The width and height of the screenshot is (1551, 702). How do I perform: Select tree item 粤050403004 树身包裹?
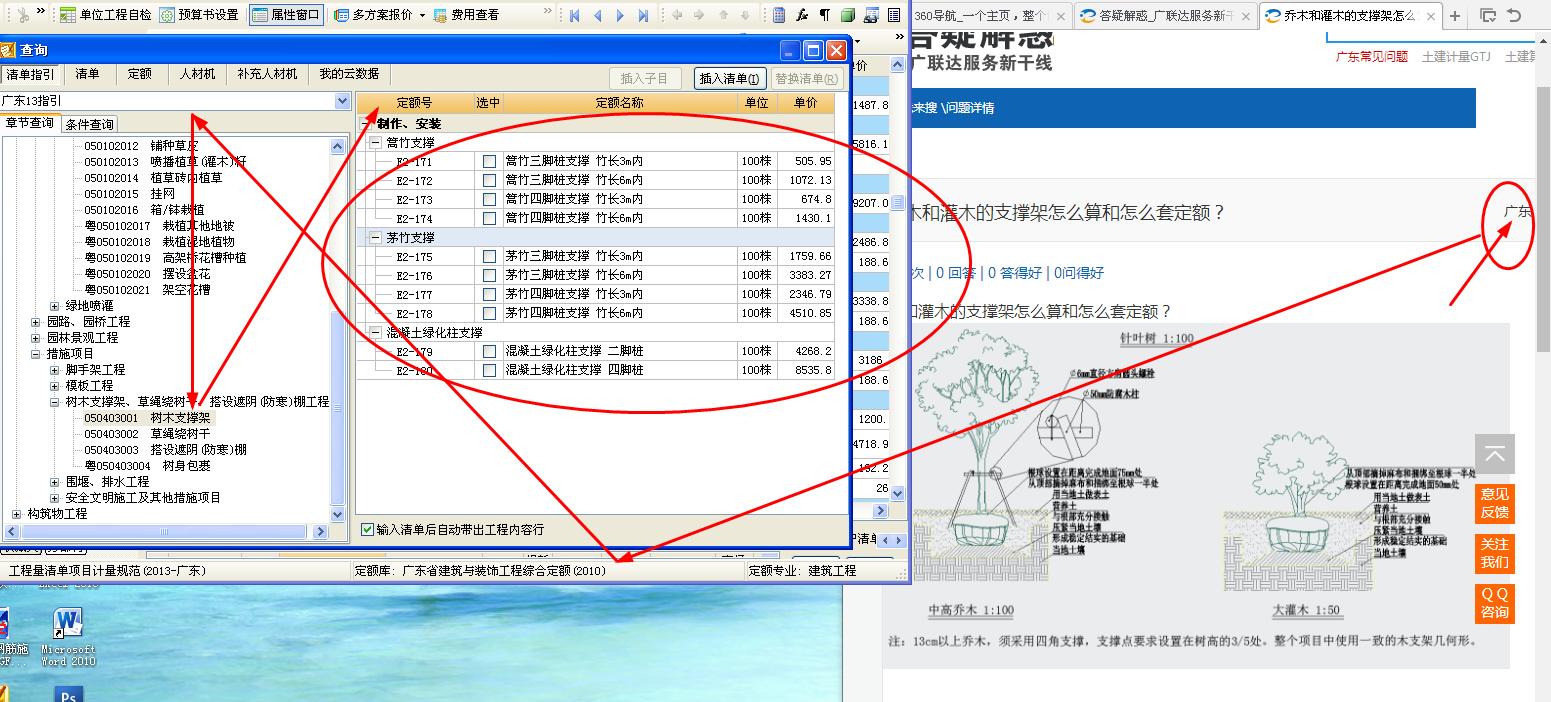click(147, 466)
